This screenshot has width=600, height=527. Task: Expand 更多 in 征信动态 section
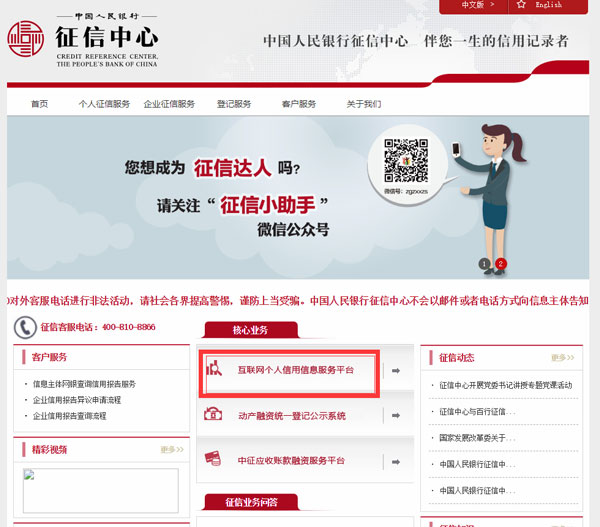click(563, 357)
